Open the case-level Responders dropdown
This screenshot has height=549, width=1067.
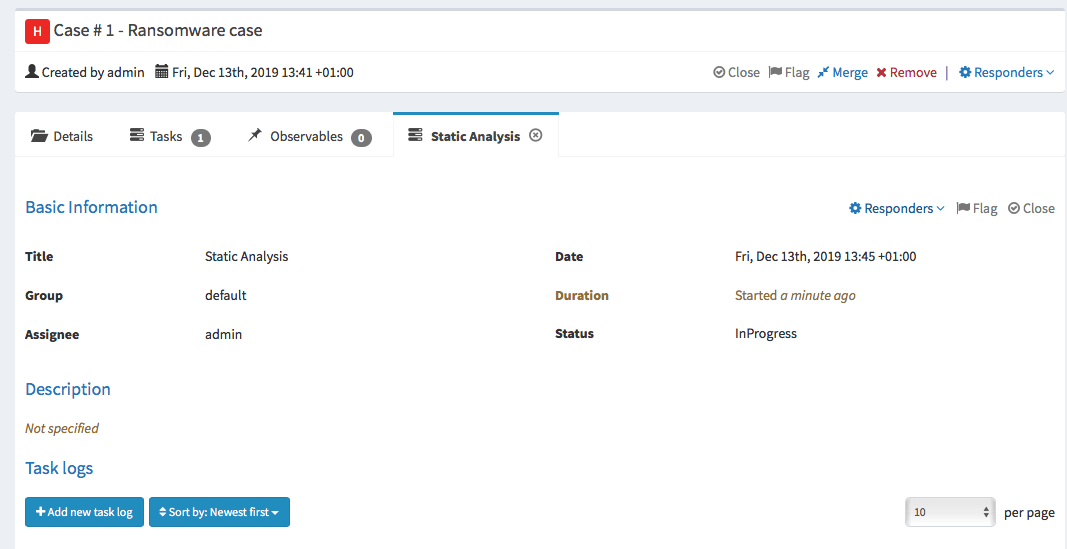1006,72
